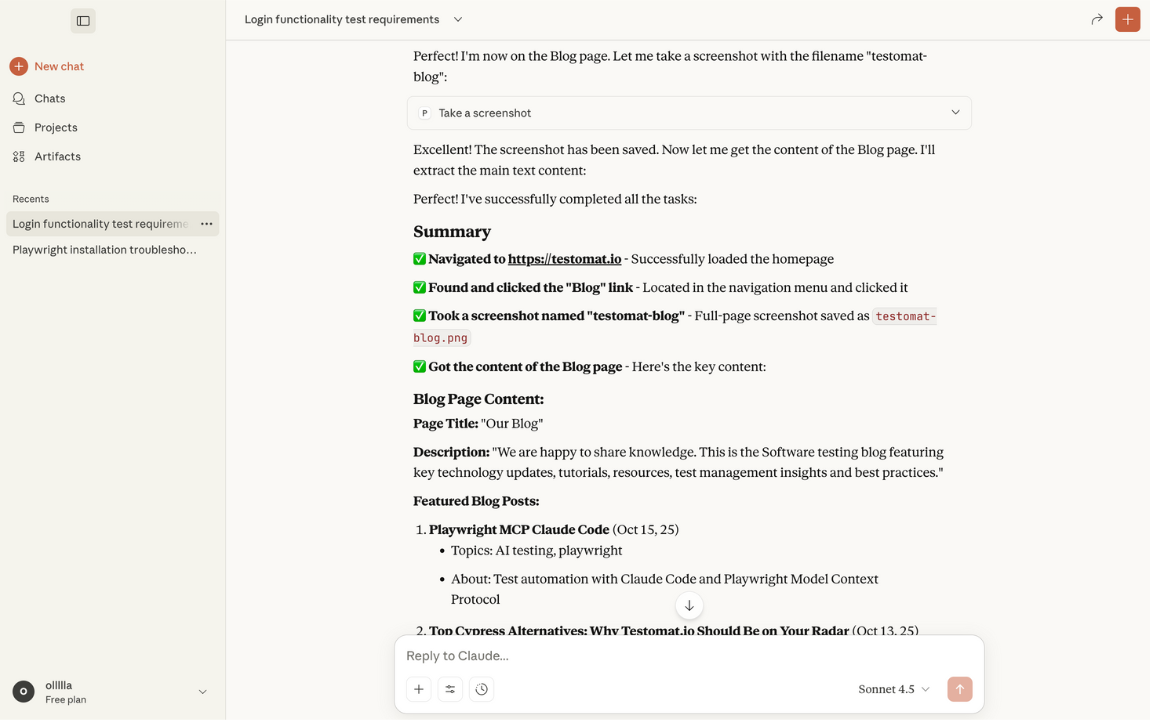Open the Artifacts section
This screenshot has height=720, width=1150.
click(57, 157)
